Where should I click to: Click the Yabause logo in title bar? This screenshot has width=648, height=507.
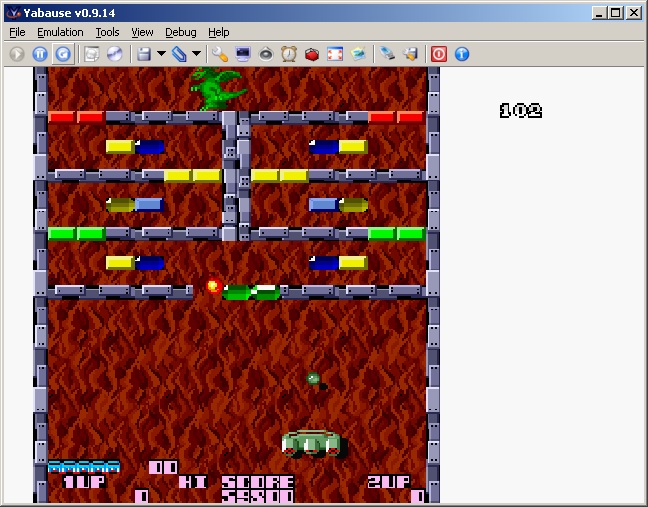(x=14, y=13)
